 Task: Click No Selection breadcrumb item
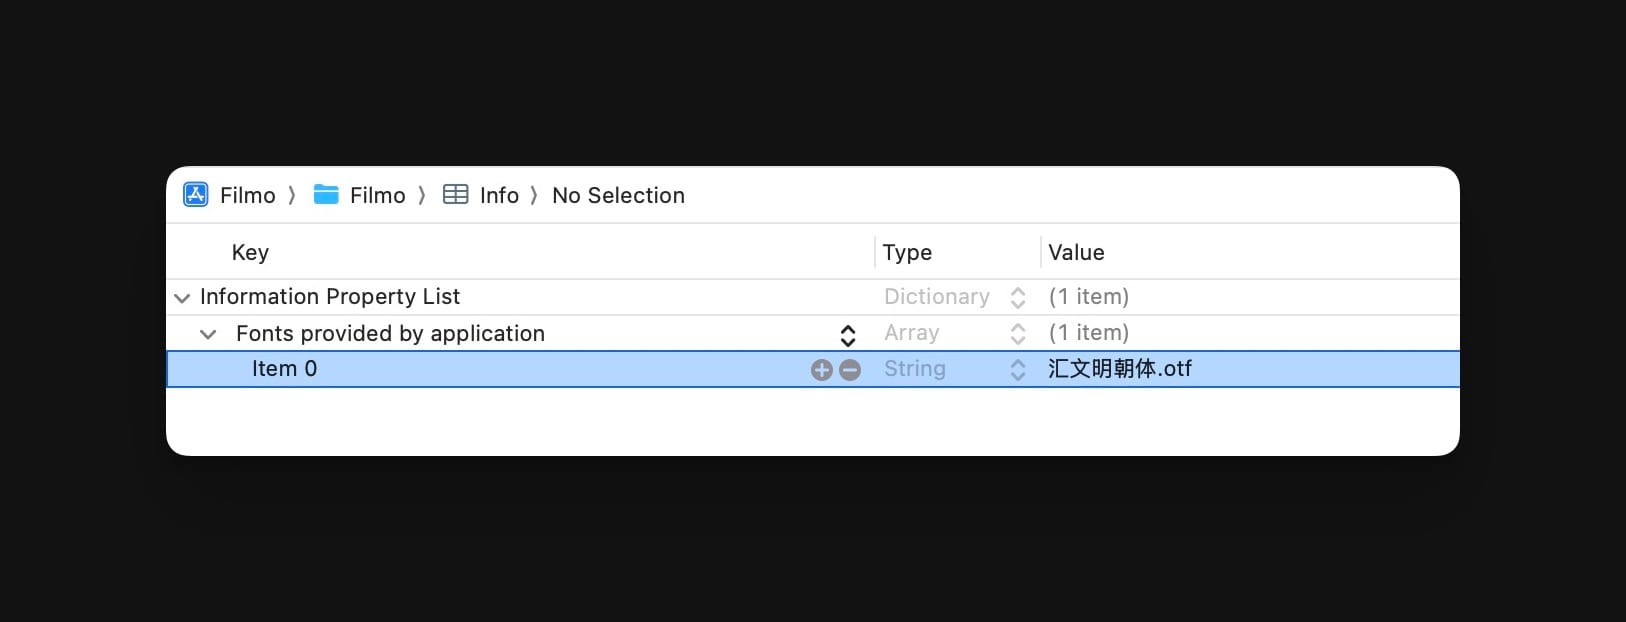pos(618,195)
